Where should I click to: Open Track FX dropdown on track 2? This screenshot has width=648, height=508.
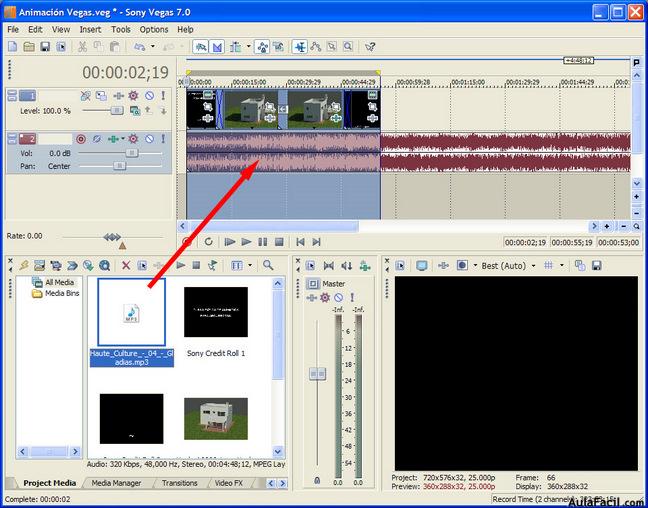[x=123, y=139]
